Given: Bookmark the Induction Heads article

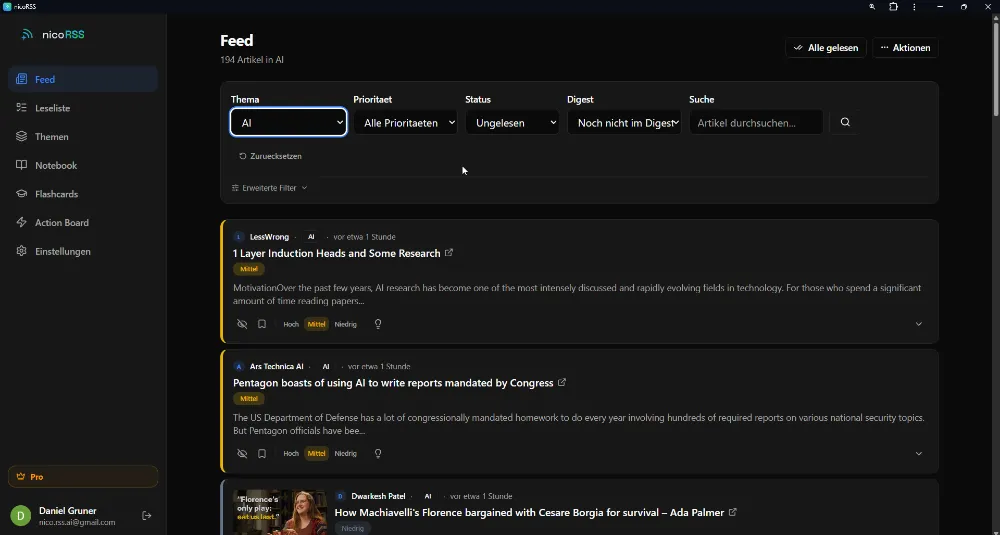Looking at the screenshot, I should click(261, 324).
